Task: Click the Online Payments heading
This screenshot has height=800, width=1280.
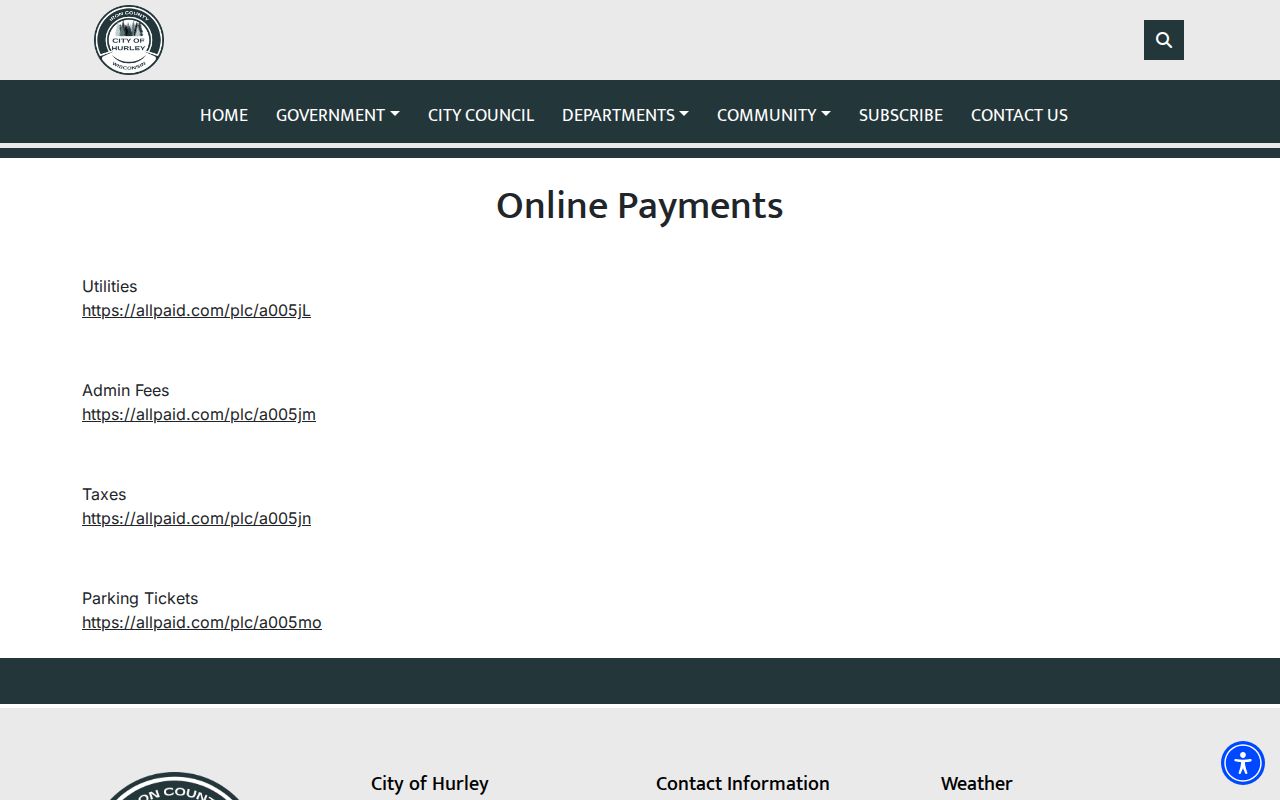Action: coord(640,206)
